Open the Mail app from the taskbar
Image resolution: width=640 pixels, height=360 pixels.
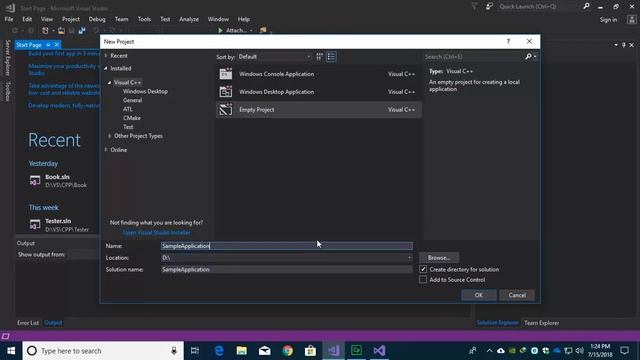[264, 351]
